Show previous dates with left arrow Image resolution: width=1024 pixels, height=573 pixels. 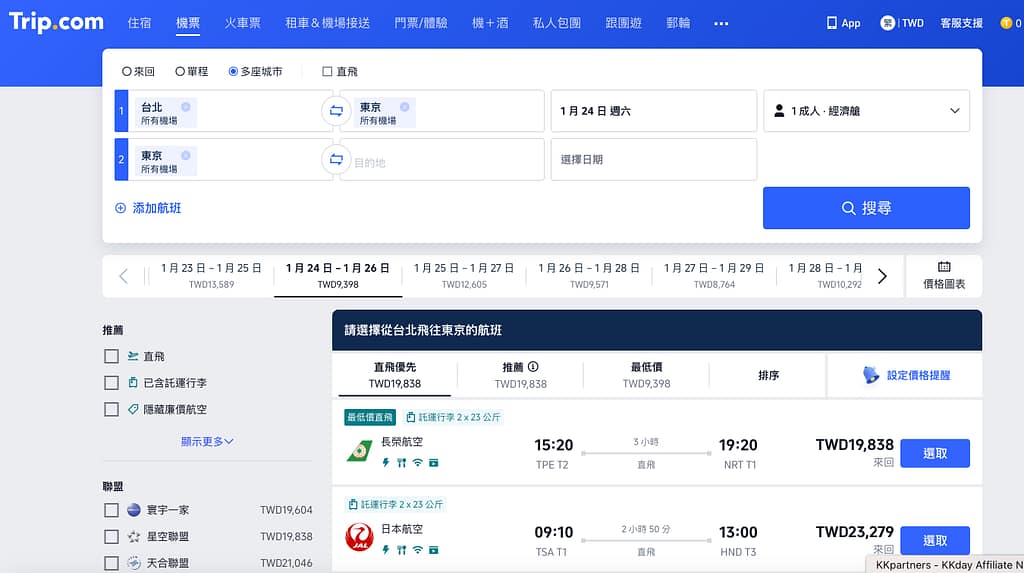coord(123,276)
